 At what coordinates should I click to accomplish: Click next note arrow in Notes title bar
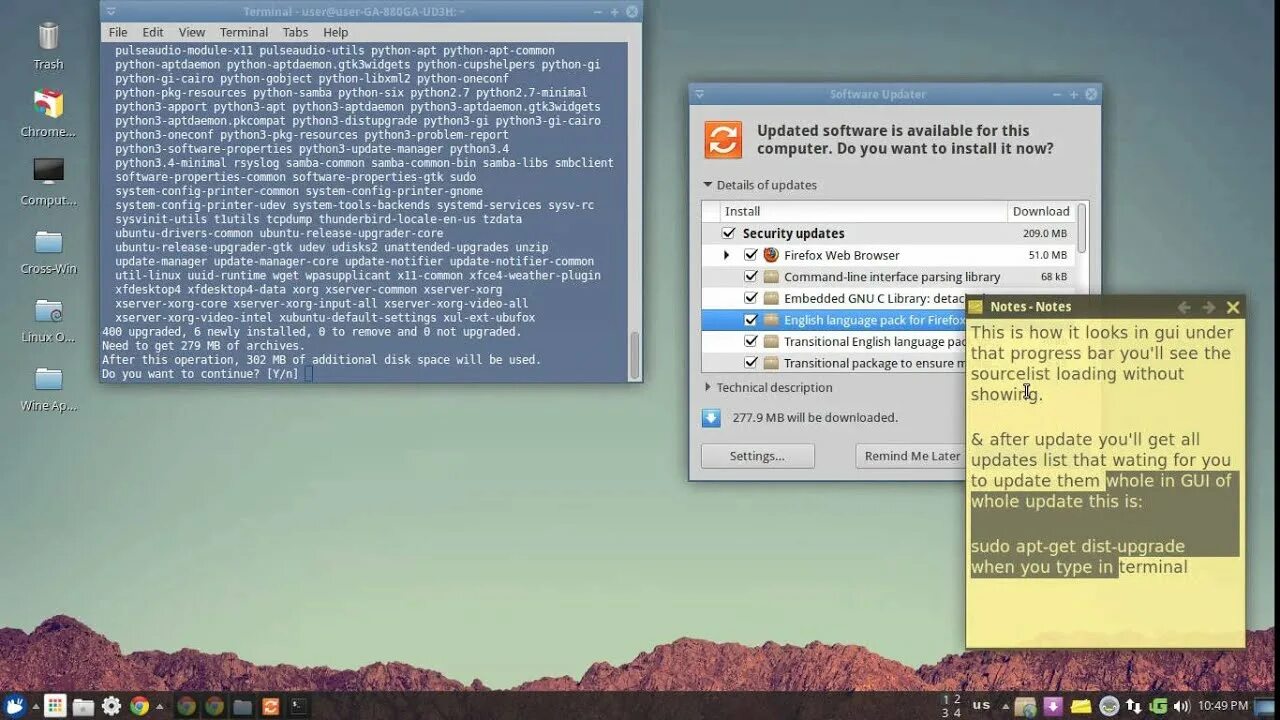1208,307
